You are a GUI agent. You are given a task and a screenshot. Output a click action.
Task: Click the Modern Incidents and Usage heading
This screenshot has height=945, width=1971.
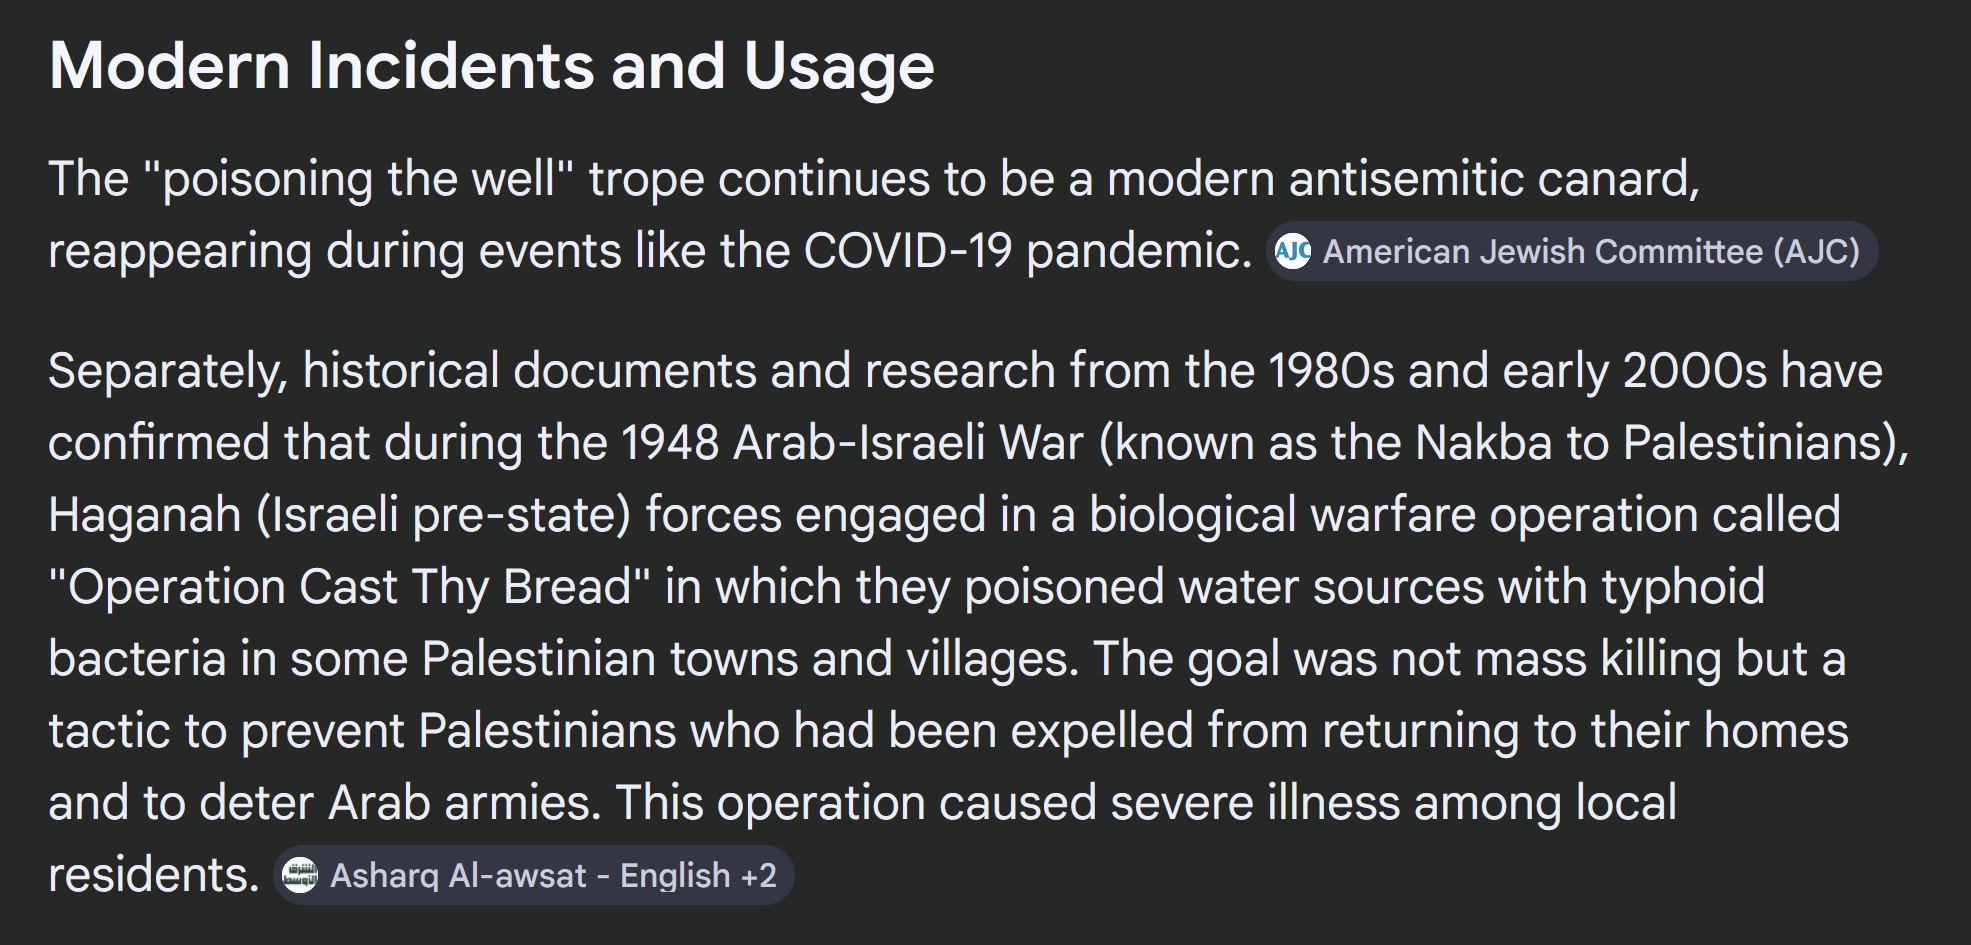pos(491,66)
